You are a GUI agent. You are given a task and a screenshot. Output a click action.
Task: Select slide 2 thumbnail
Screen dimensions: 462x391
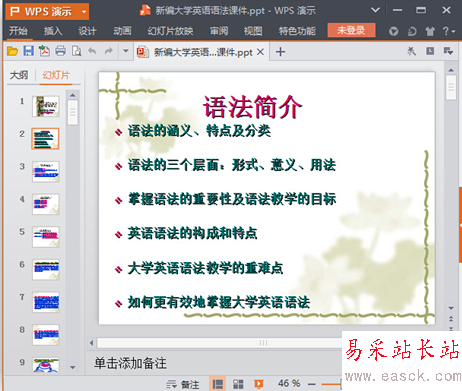tap(46, 139)
